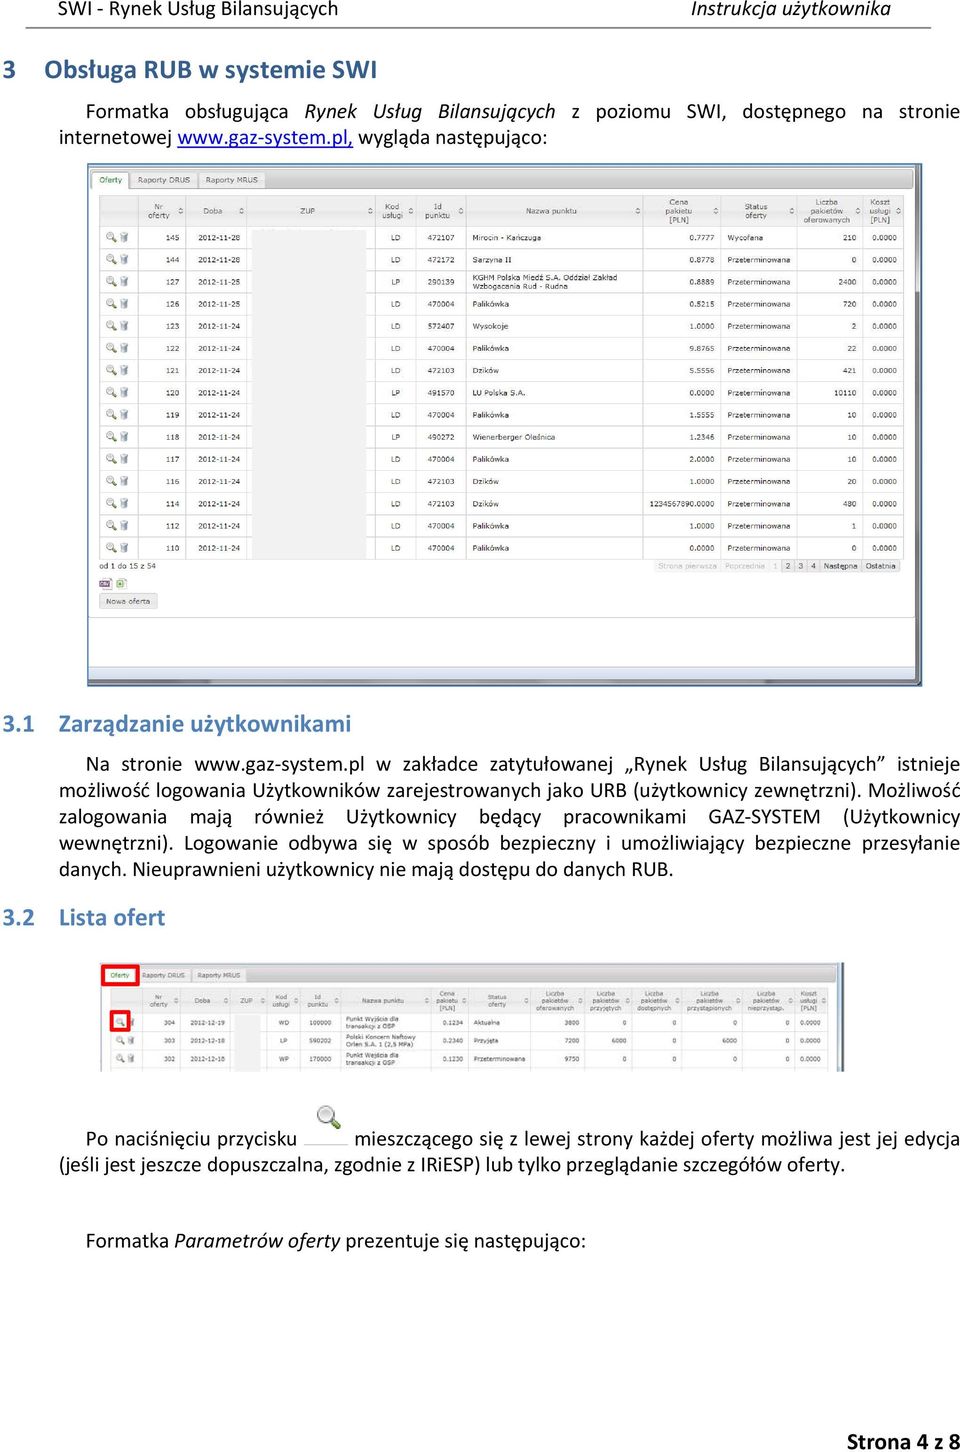960x1452 pixels.
Task: Sort by Status oferty column arrows
Action: tap(792, 211)
